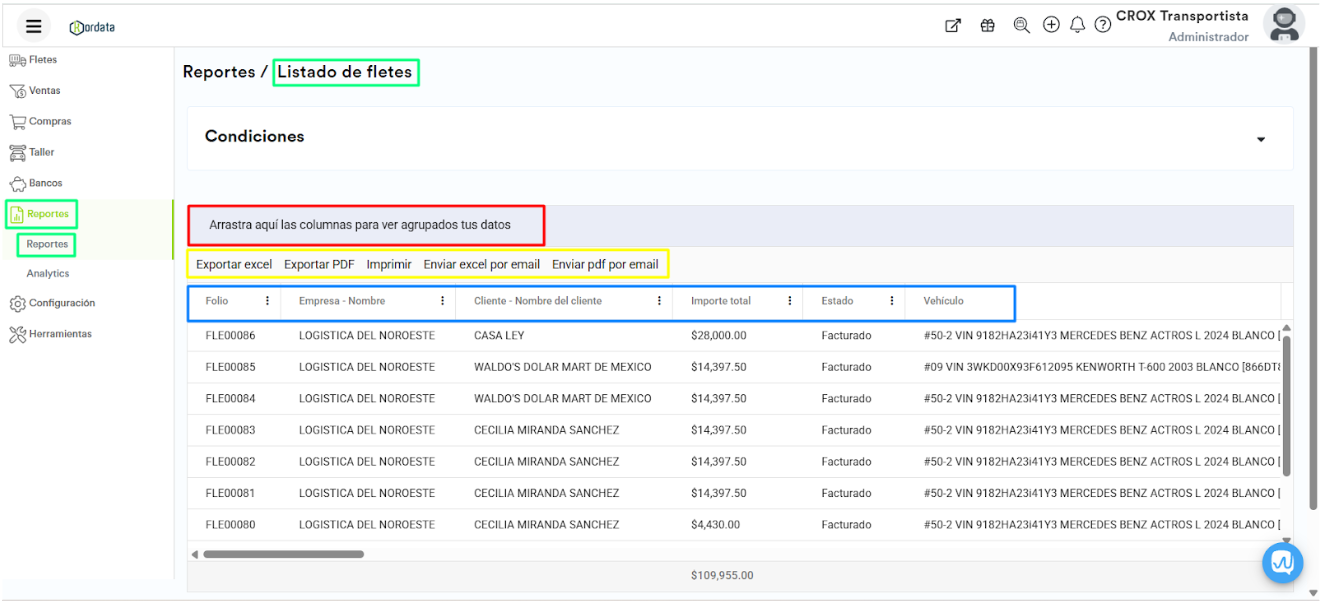Screen dimensions: 1327x603
Task: Open the Importe total column options menu
Action: click(x=790, y=301)
